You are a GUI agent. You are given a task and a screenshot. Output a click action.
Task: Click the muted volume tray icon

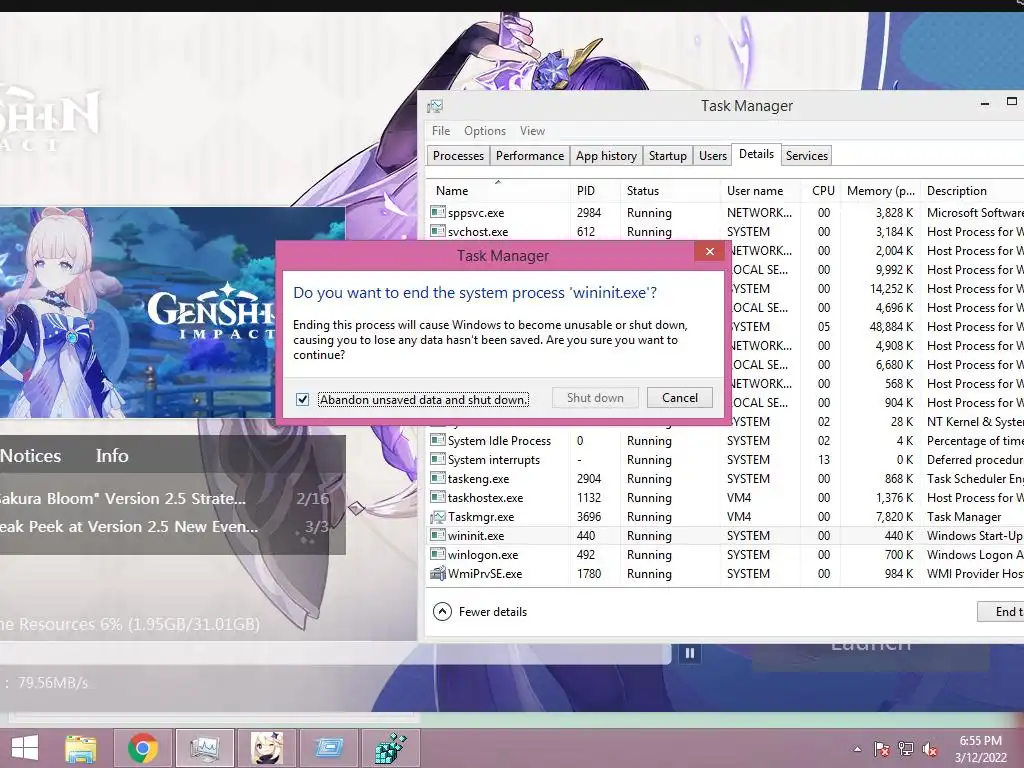pyautogui.click(x=930, y=749)
